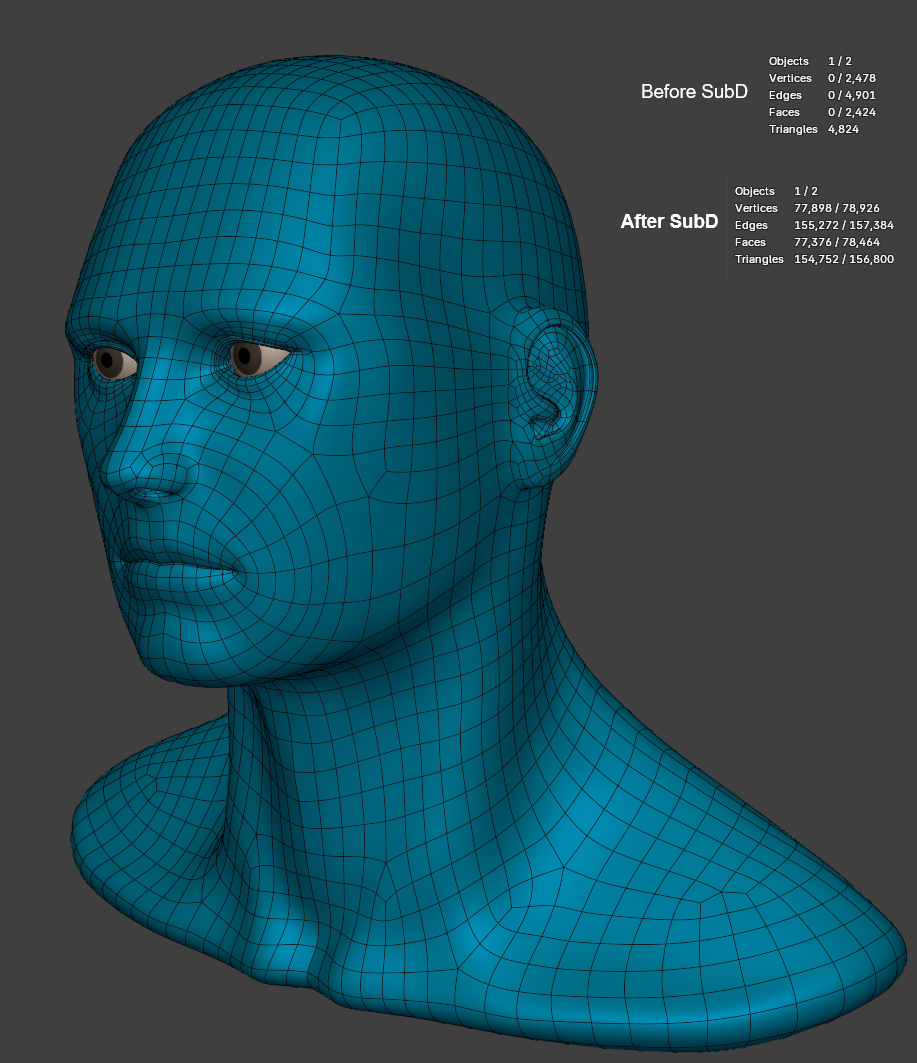Click the "1 / 2" objects value in Before SubD
Viewport: 917px width, 1063px height.
(840, 61)
